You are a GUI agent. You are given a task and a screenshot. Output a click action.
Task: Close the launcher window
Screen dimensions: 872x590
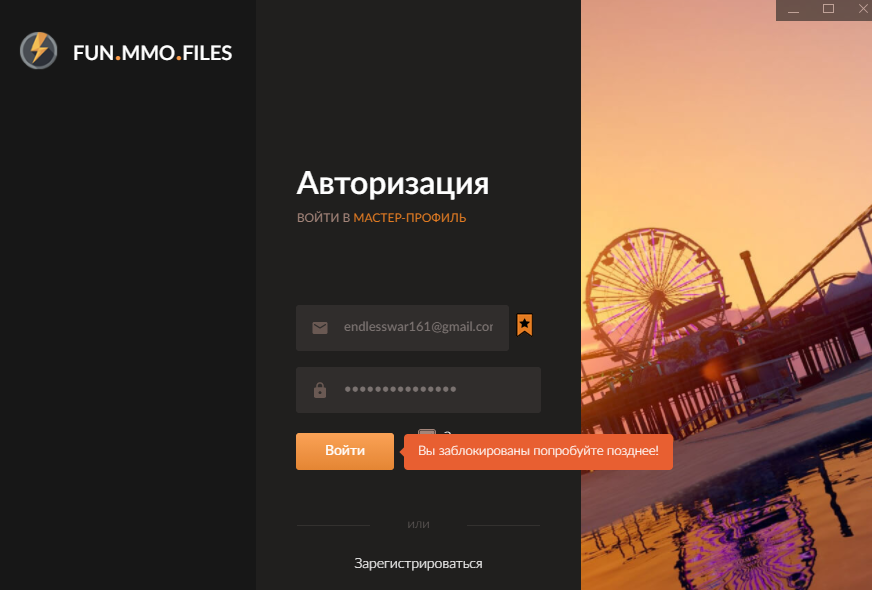(x=859, y=9)
